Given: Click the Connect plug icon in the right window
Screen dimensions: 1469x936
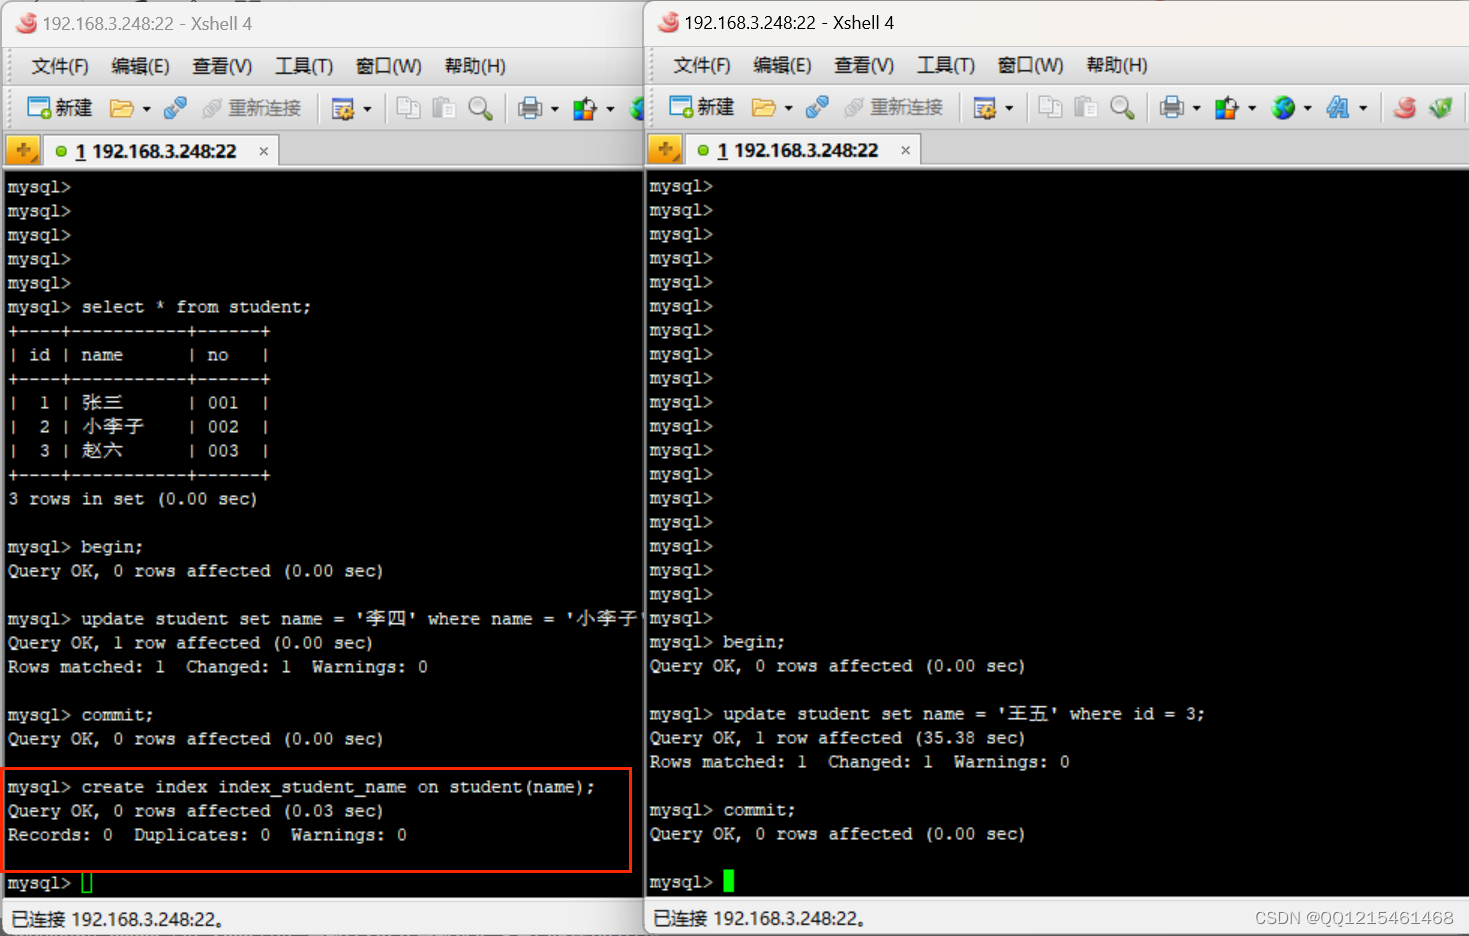Looking at the screenshot, I should (x=817, y=107).
